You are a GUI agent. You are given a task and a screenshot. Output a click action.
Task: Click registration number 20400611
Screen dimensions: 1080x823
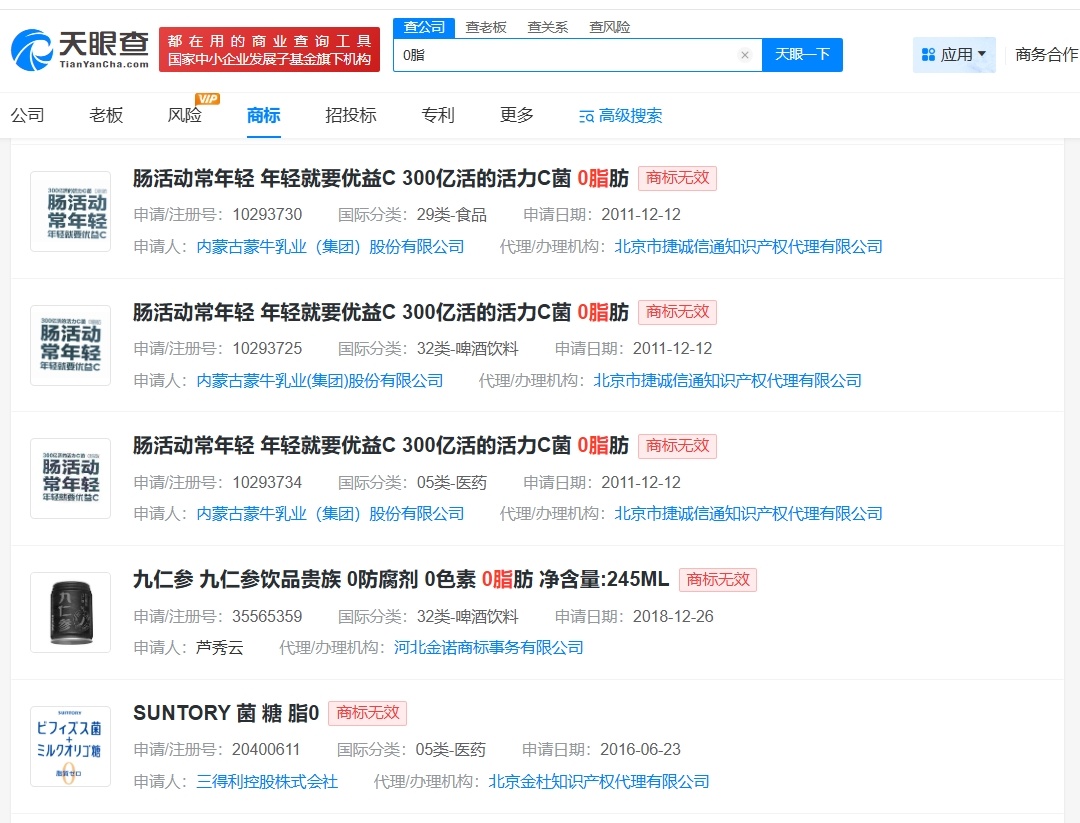coord(266,749)
